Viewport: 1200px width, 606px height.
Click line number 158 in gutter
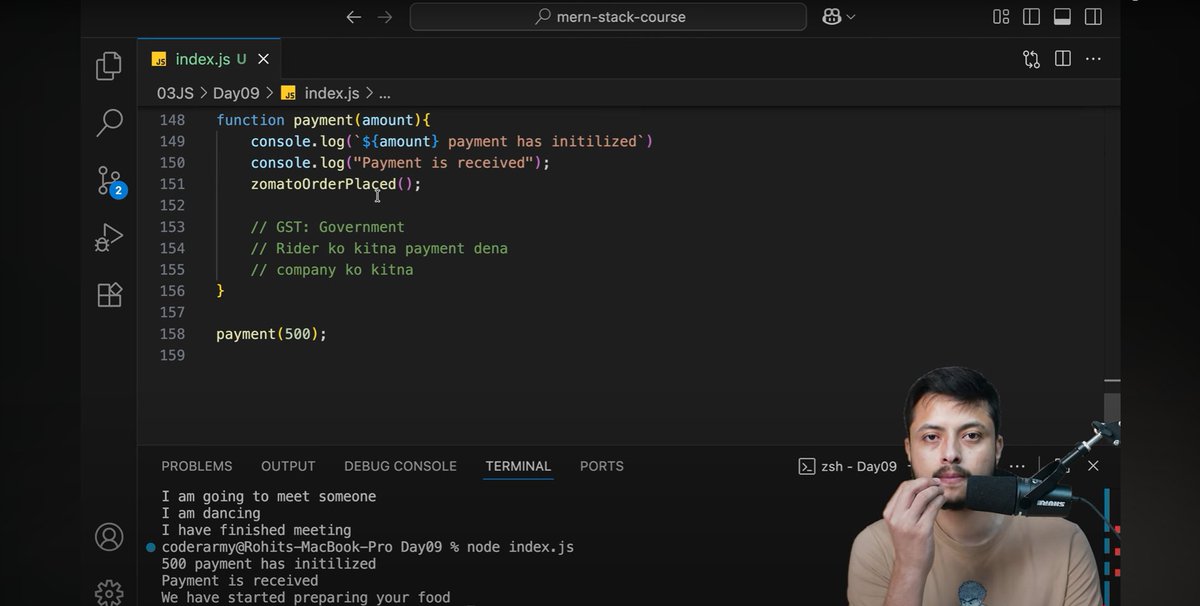point(172,334)
